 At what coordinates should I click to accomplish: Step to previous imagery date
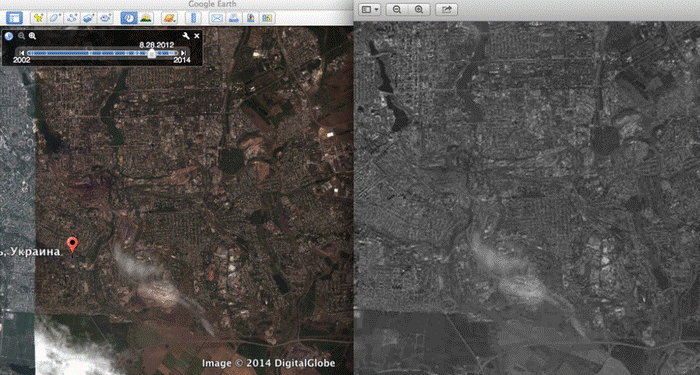pos(21,53)
